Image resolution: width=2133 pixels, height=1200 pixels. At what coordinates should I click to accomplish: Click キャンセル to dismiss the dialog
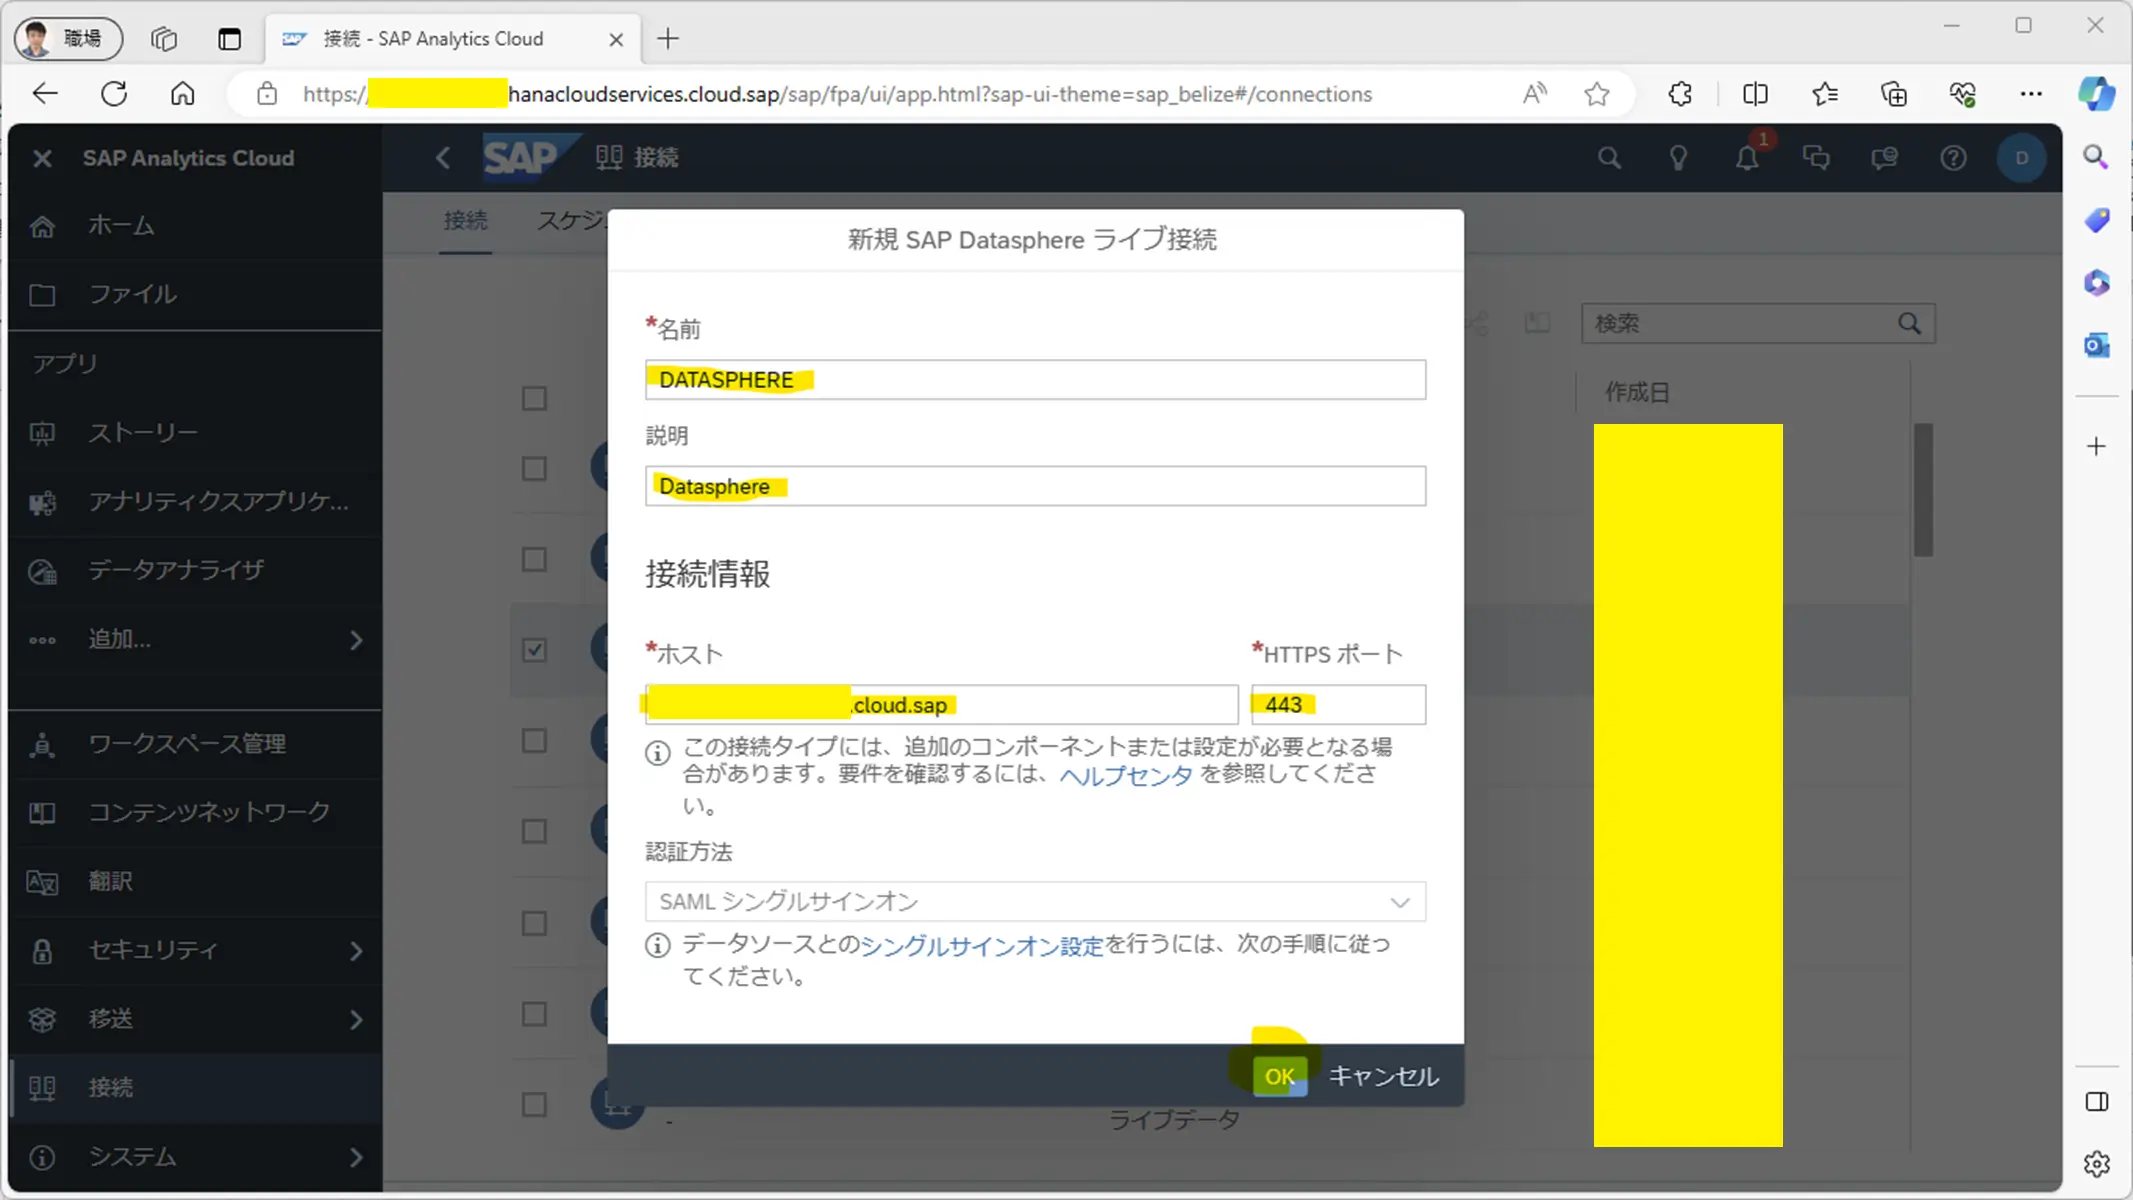point(1383,1076)
